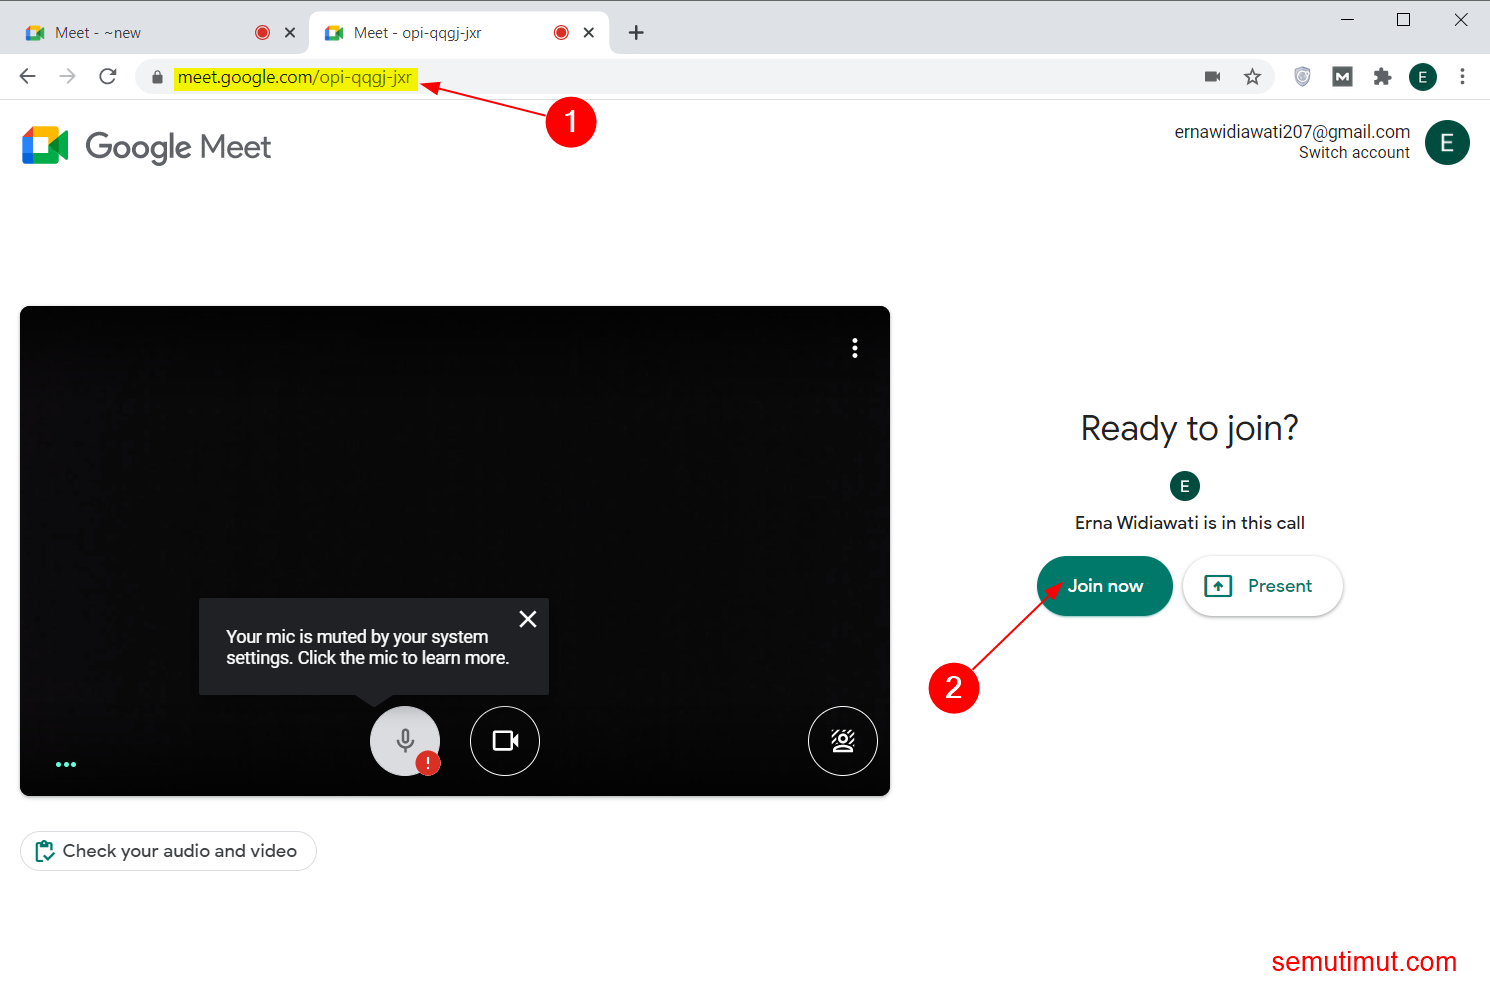
Task: Reload the page using refresh icon
Action: tap(107, 76)
